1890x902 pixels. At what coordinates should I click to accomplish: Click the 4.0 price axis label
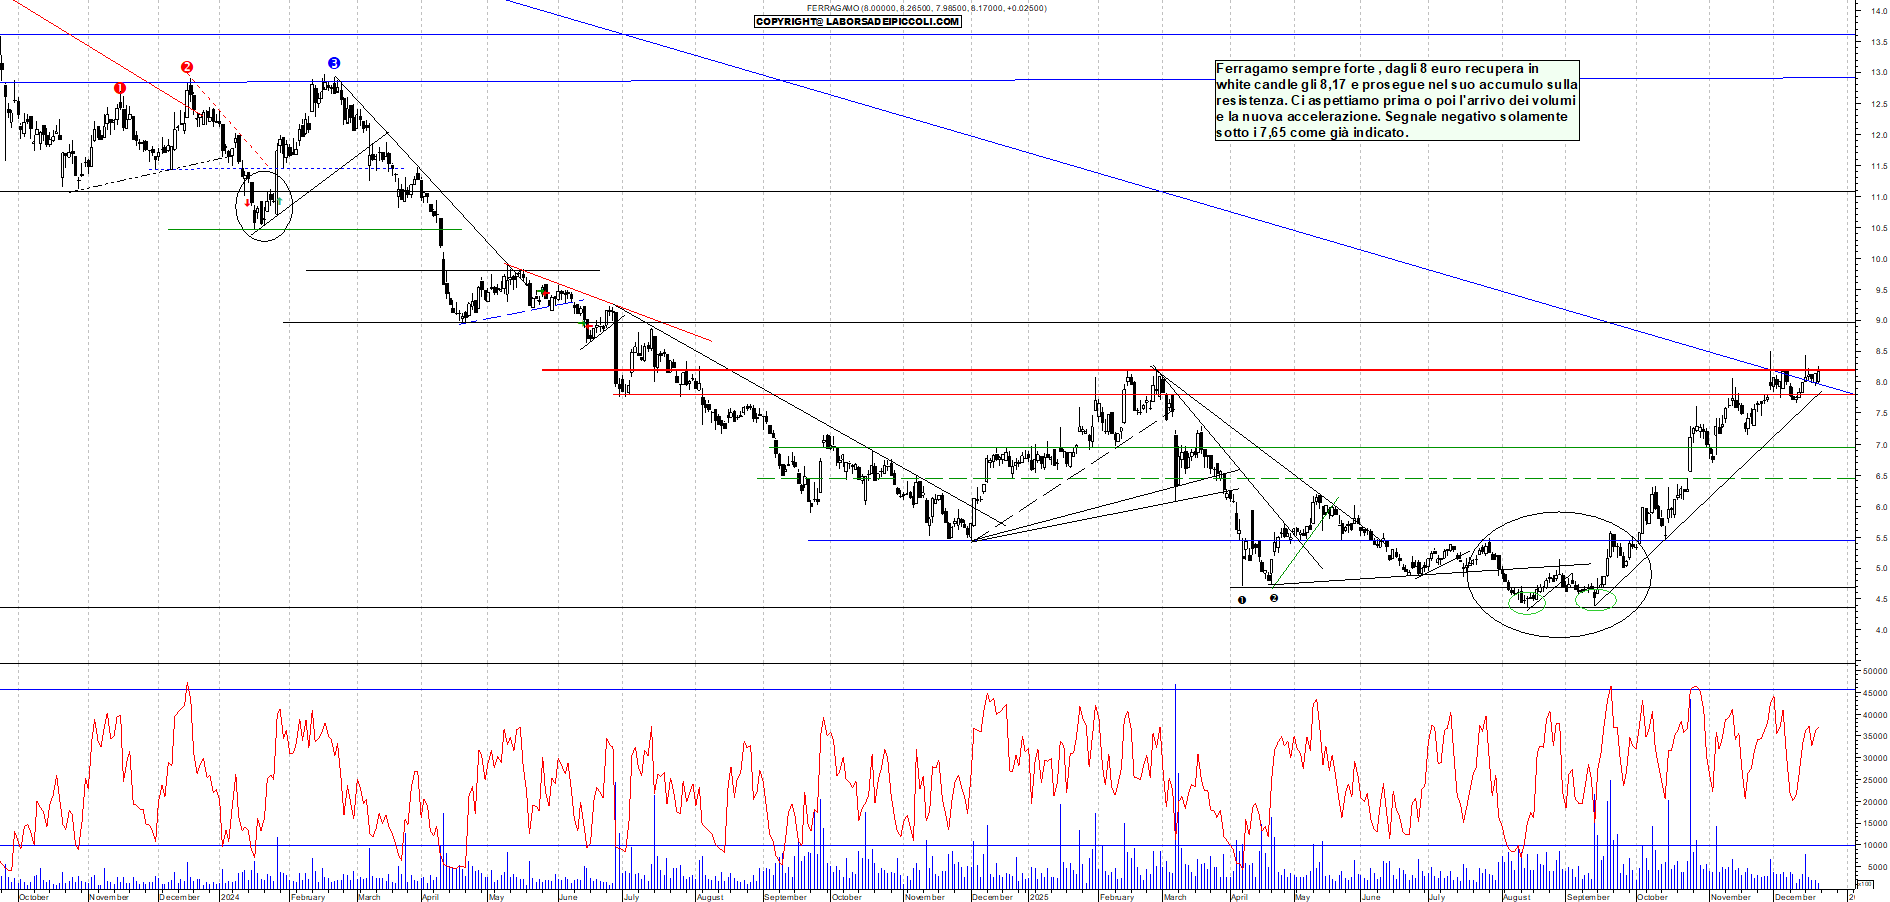(1875, 631)
